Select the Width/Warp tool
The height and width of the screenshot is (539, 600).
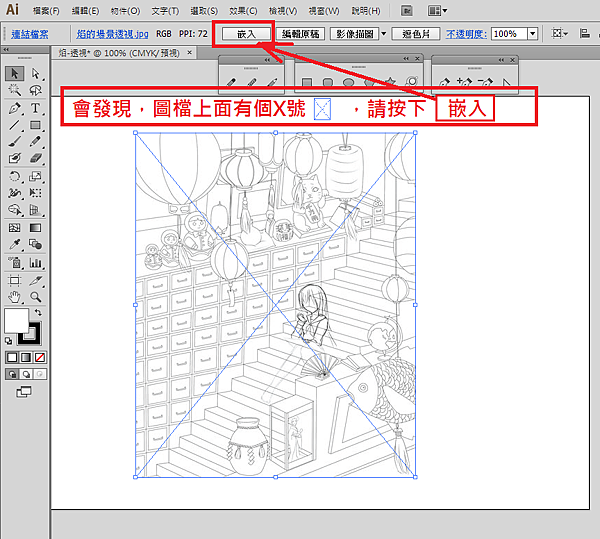tap(15, 193)
